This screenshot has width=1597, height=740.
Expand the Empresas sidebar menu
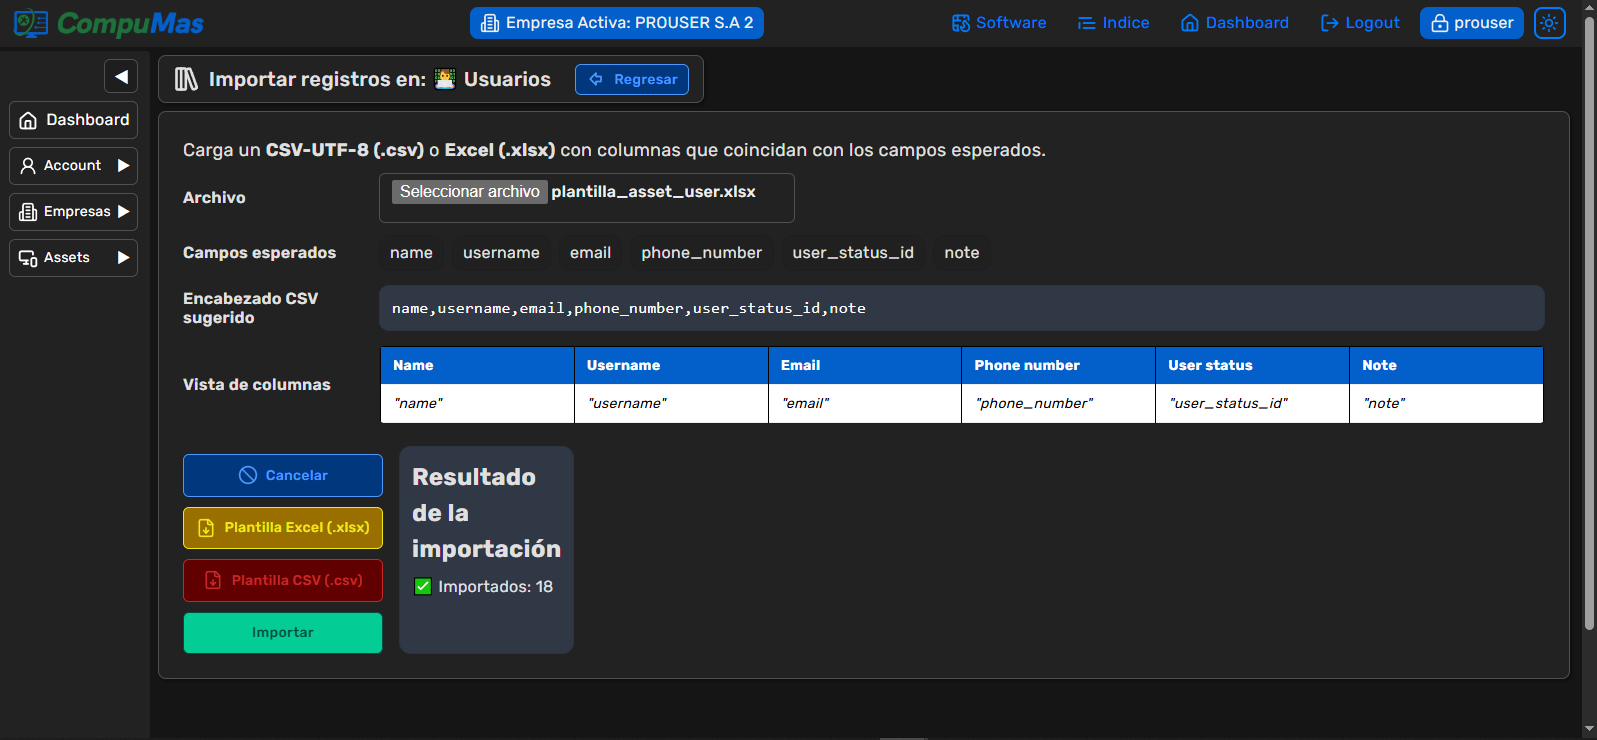(x=73, y=212)
